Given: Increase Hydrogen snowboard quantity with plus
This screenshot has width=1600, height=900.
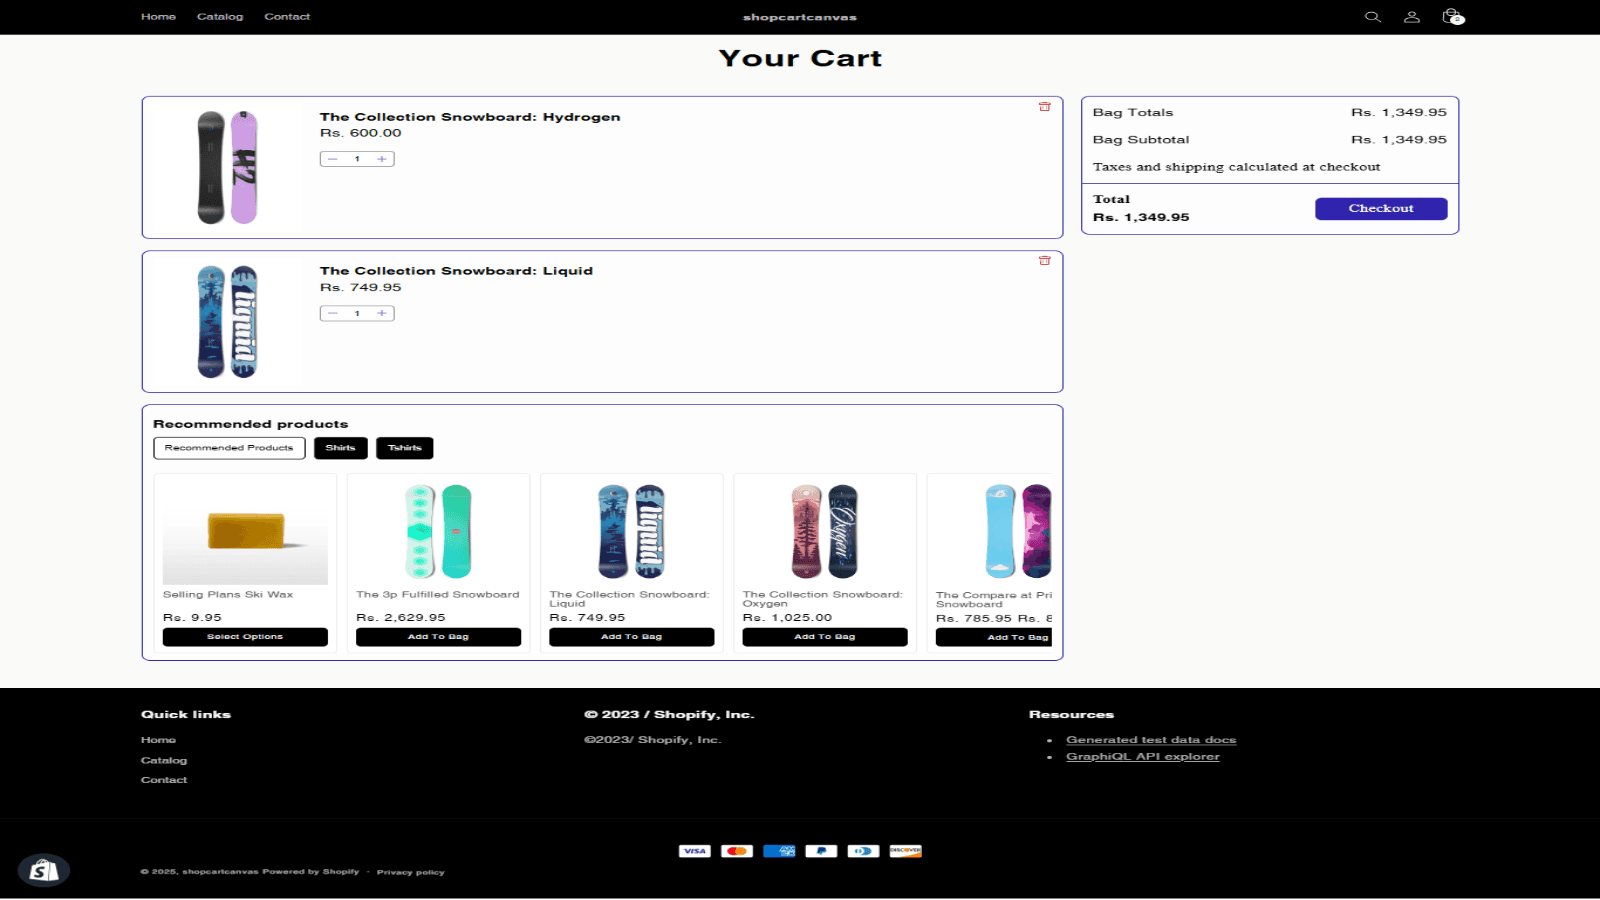Looking at the screenshot, I should coord(382,159).
